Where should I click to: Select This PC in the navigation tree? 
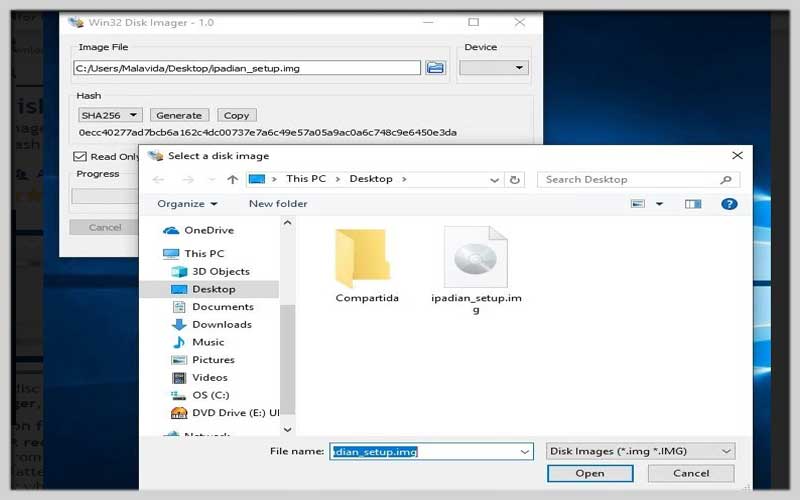[193, 254]
